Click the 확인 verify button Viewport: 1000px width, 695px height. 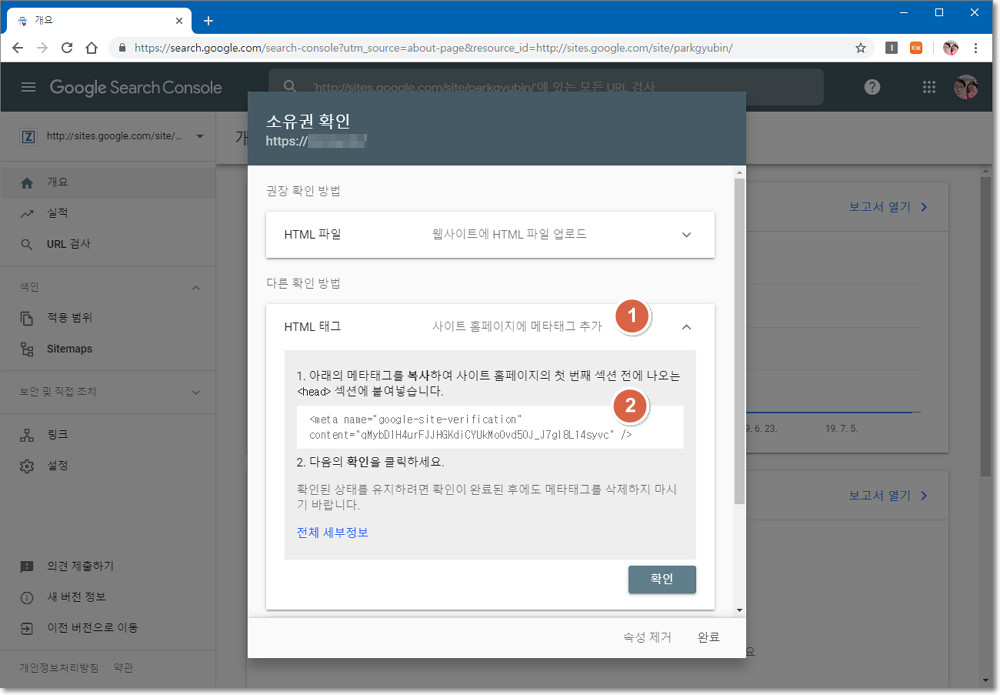click(x=662, y=579)
